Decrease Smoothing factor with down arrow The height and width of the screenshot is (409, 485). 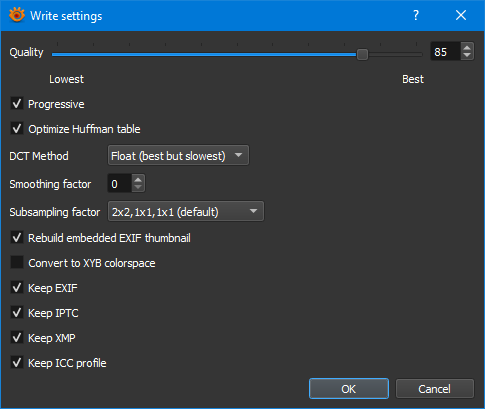(138, 187)
